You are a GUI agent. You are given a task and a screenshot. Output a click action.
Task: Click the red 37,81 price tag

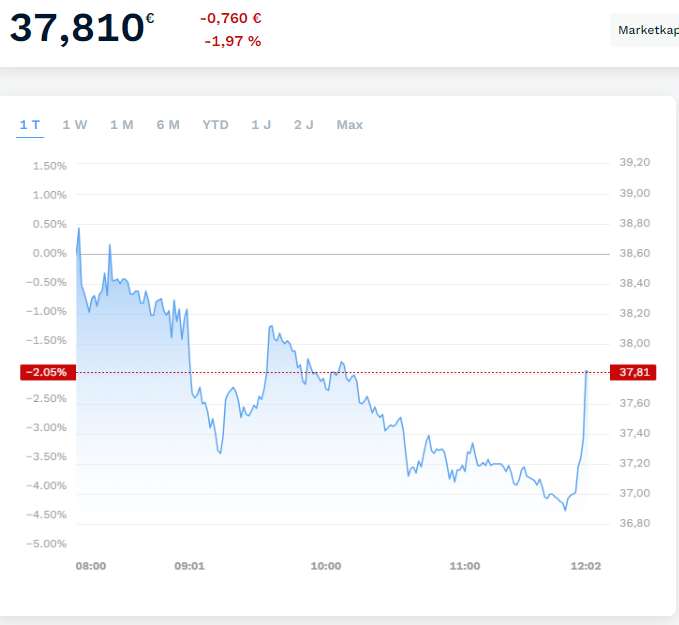634,372
